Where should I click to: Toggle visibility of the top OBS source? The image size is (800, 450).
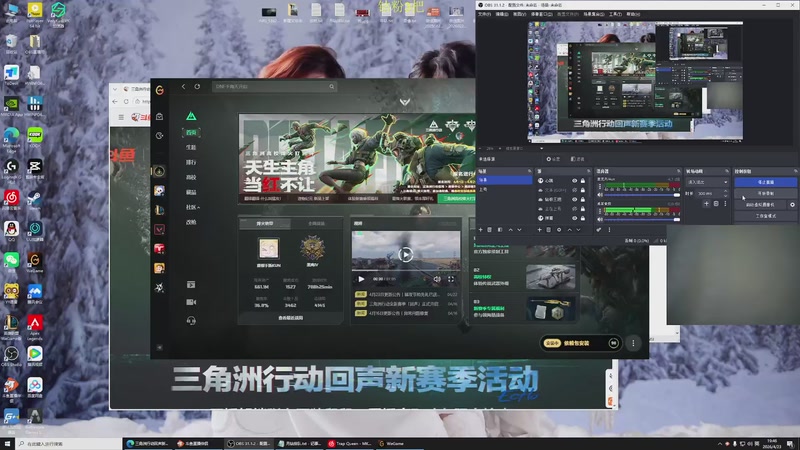[x=574, y=181]
